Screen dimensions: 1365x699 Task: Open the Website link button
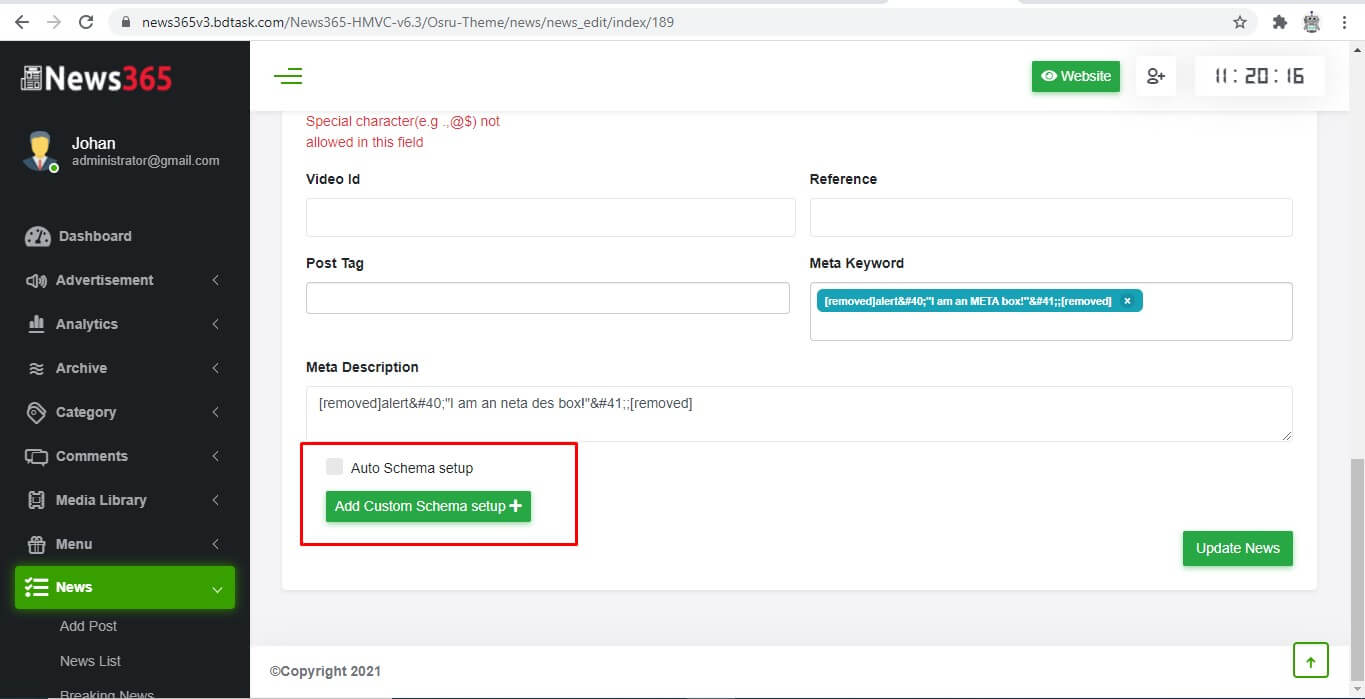[x=1075, y=76]
